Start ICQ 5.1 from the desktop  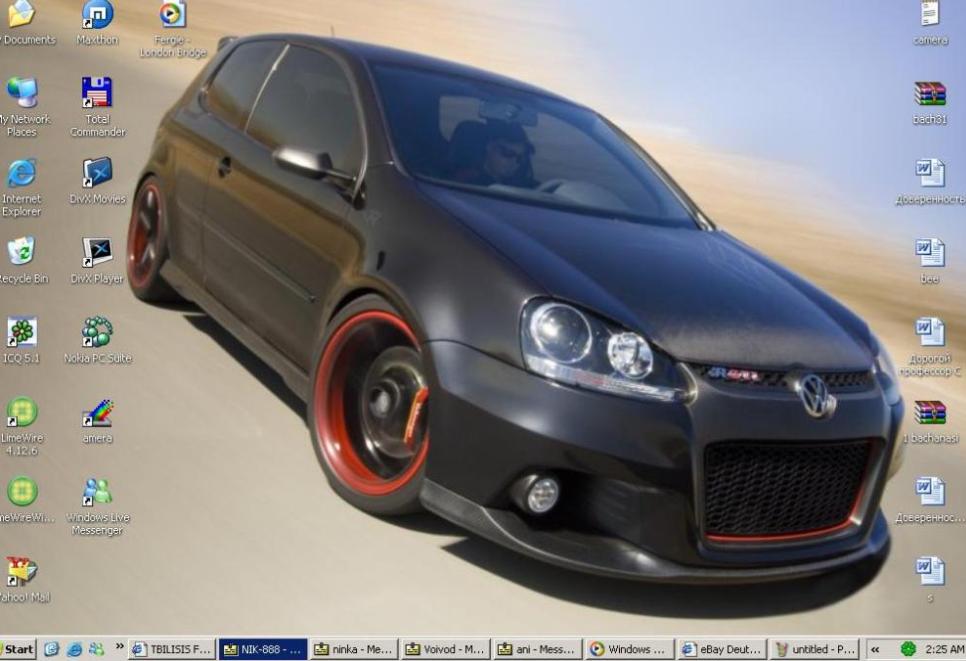coord(22,332)
